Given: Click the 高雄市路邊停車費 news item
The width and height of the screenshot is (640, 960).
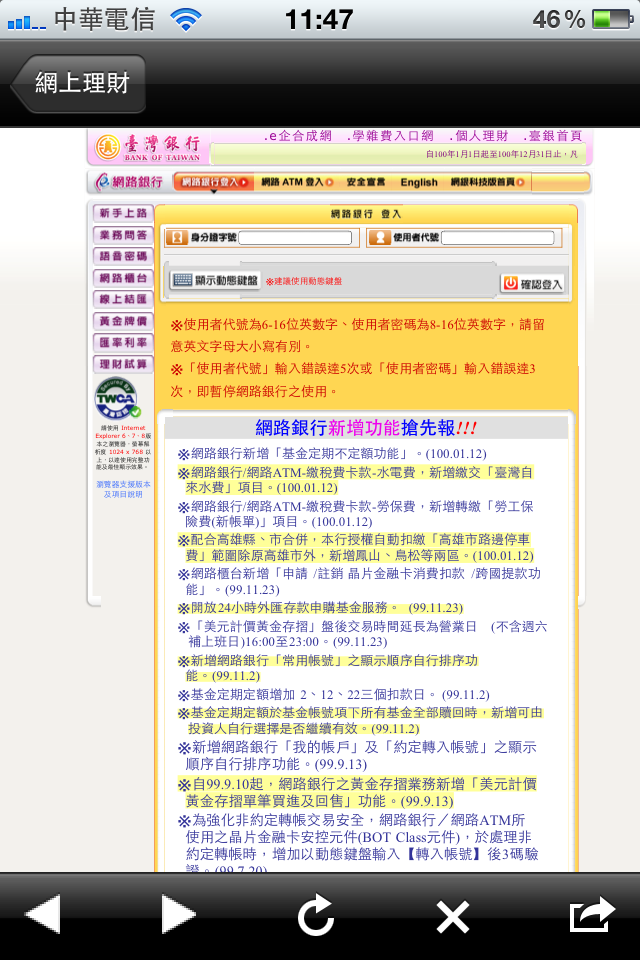Looking at the screenshot, I should (x=356, y=547).
